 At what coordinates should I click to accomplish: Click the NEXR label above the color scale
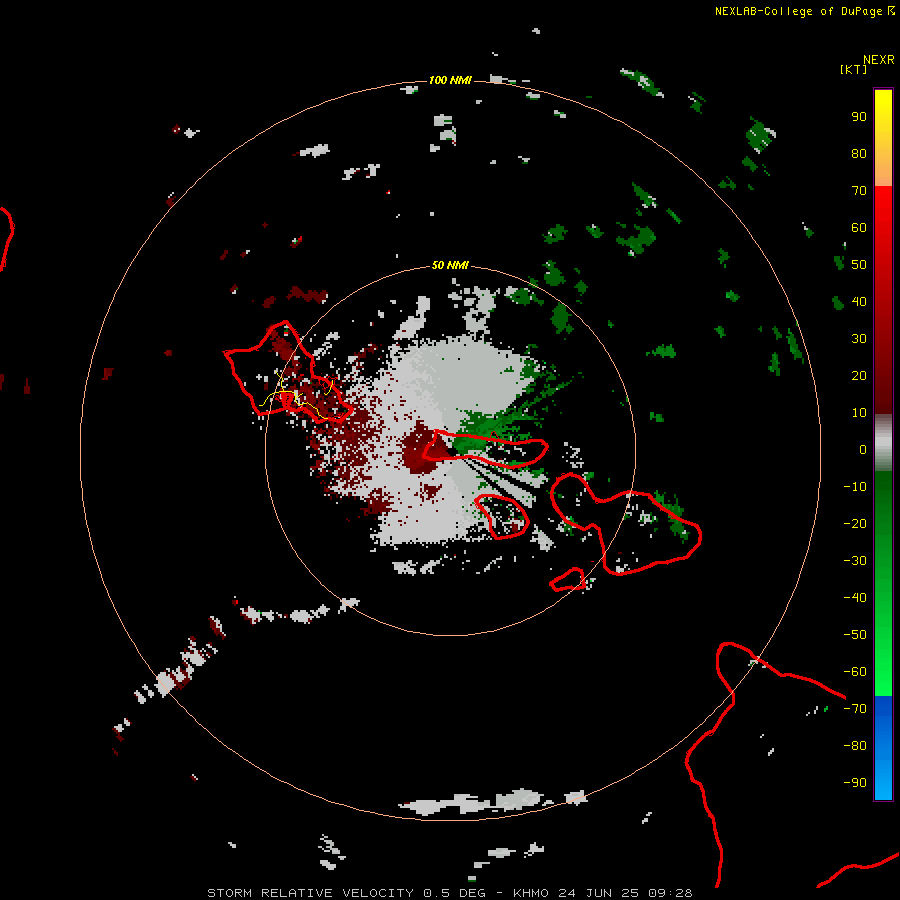[x=879, y=60]
